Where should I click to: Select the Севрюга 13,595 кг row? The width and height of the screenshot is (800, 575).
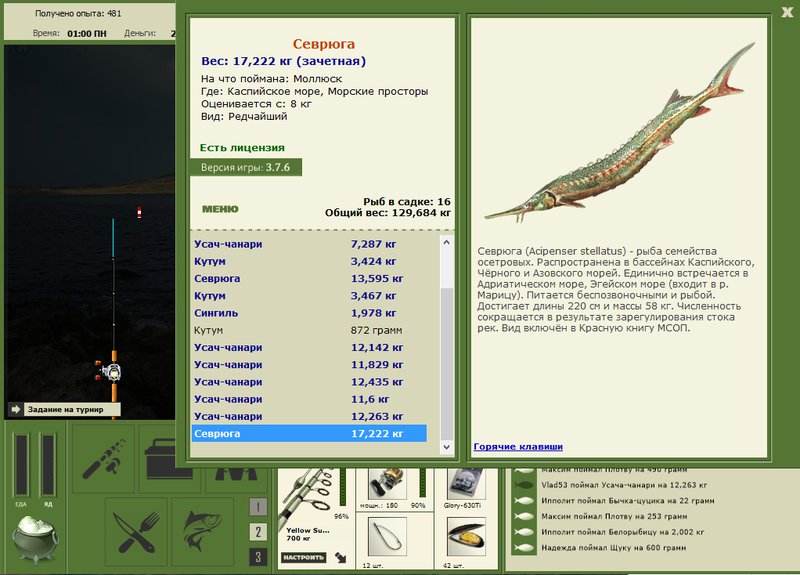coord(309,279)
